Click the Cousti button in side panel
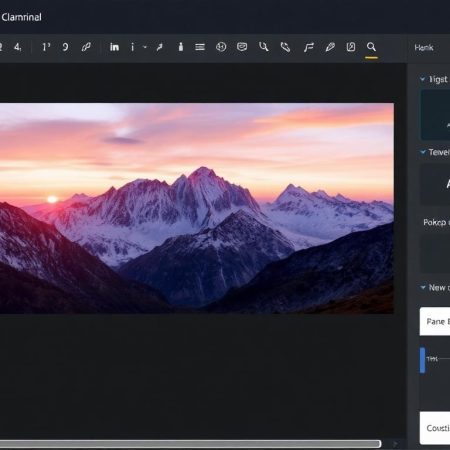 pos(435,428)
